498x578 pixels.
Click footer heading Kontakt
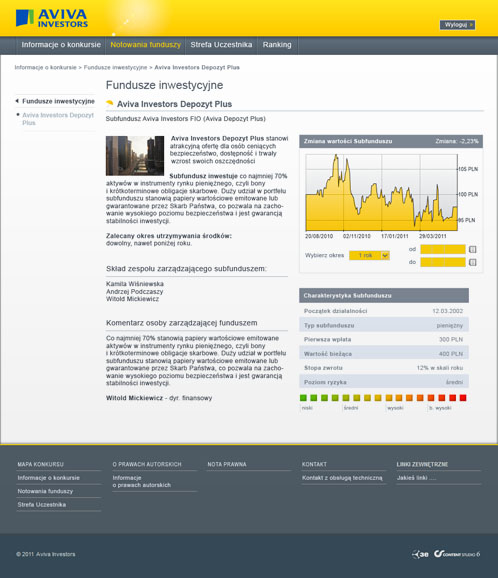pyautogui.click(x=314, y=464)
